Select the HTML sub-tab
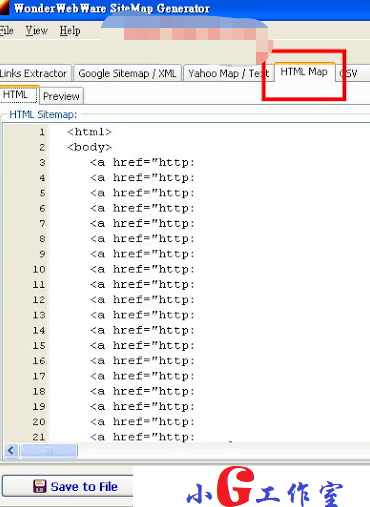The height and width of the screenshot is (507, 370). (x=19, y=95)
